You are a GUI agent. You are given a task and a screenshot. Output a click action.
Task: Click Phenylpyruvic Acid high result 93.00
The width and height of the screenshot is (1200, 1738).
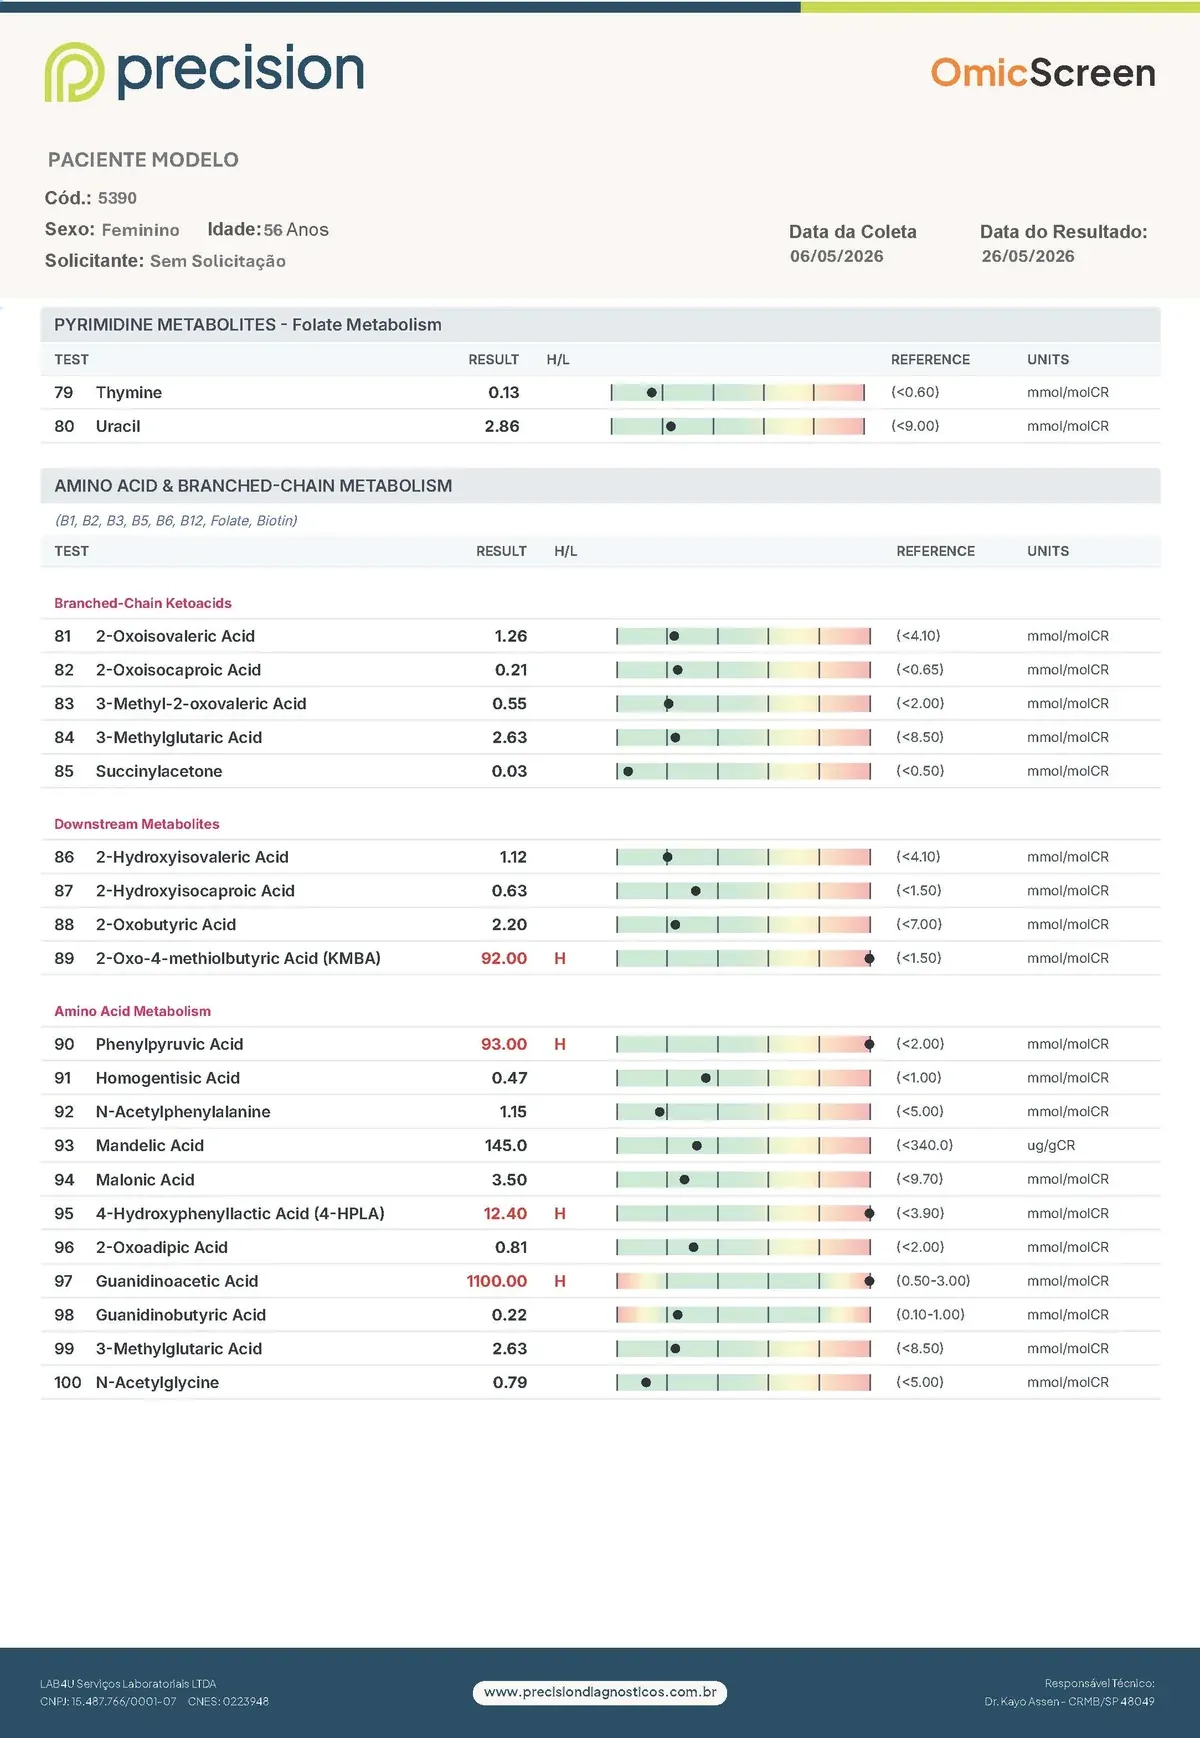504,1044
